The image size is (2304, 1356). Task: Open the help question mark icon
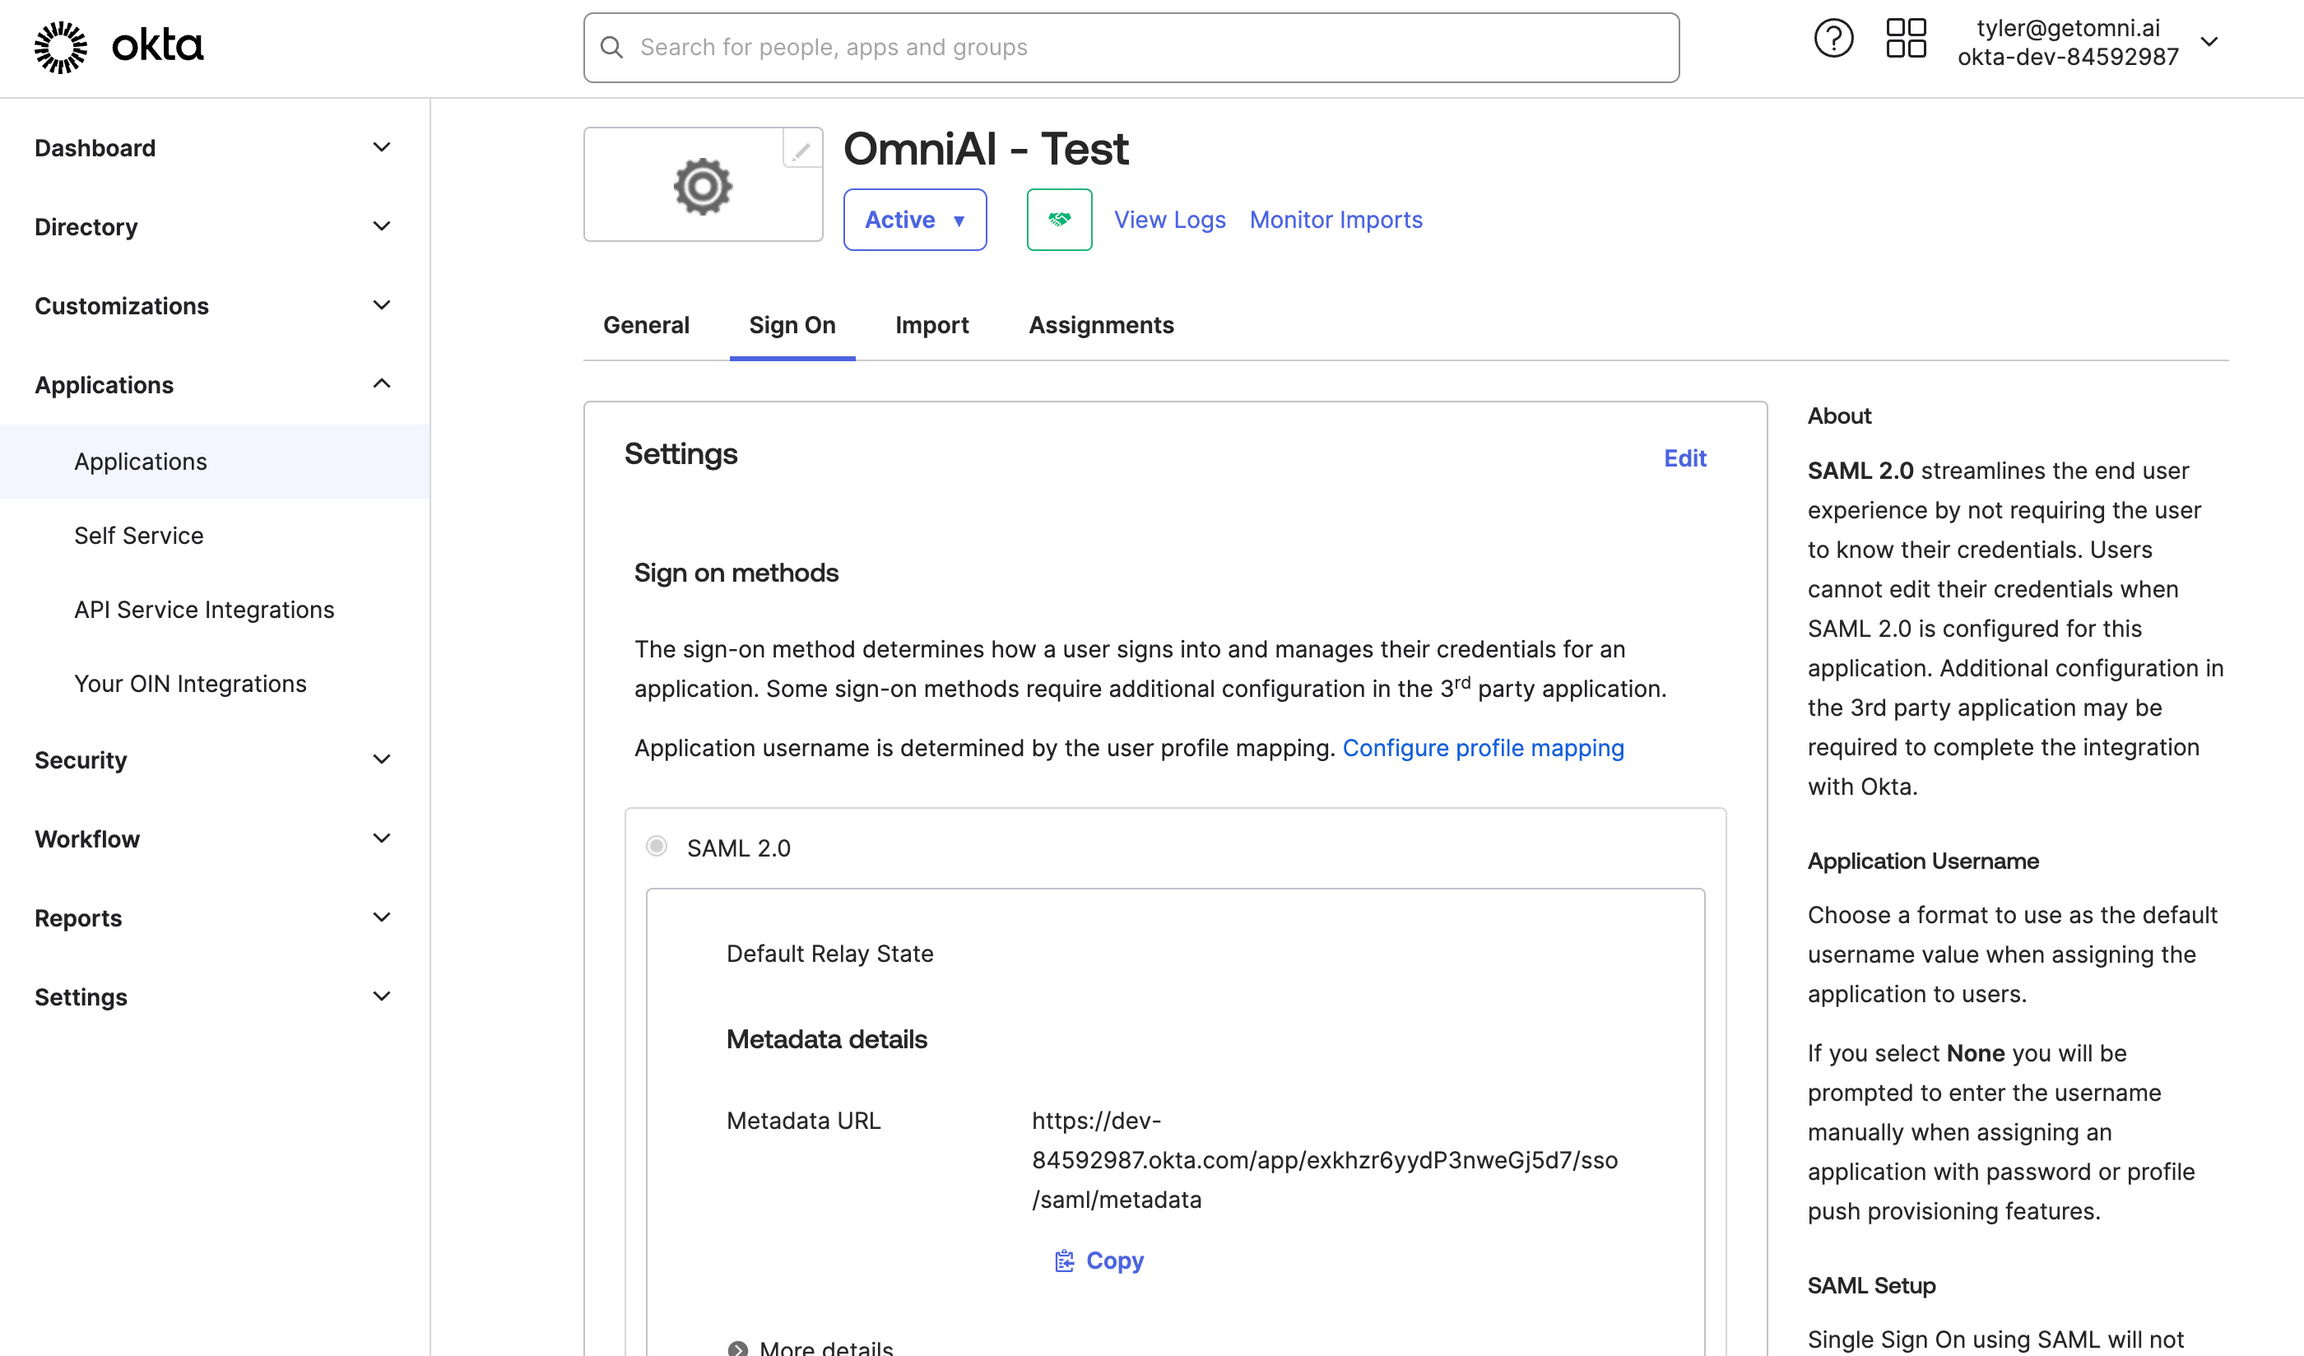coord(1833,38)
